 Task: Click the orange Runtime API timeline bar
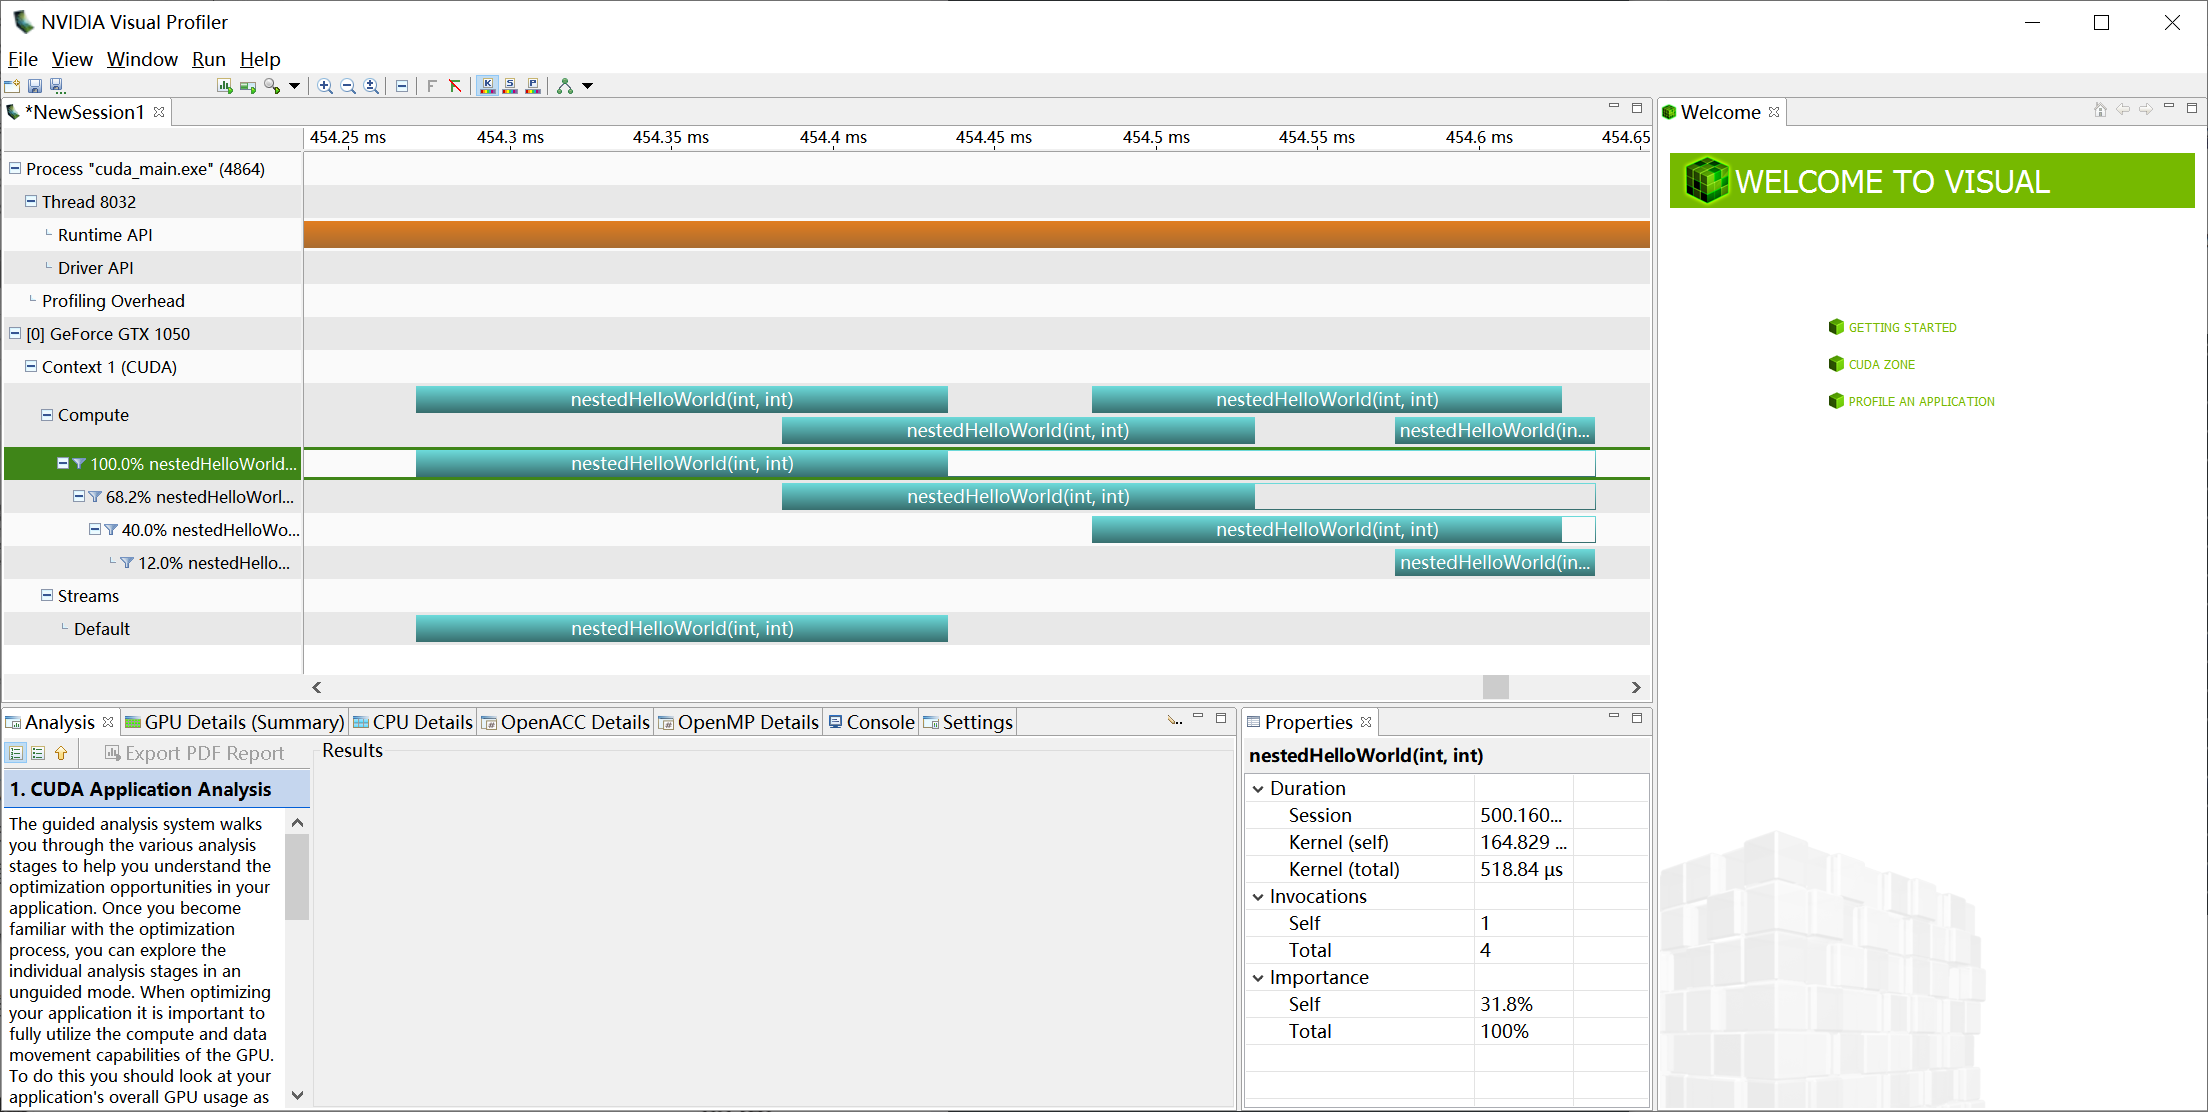coord(976,234)
